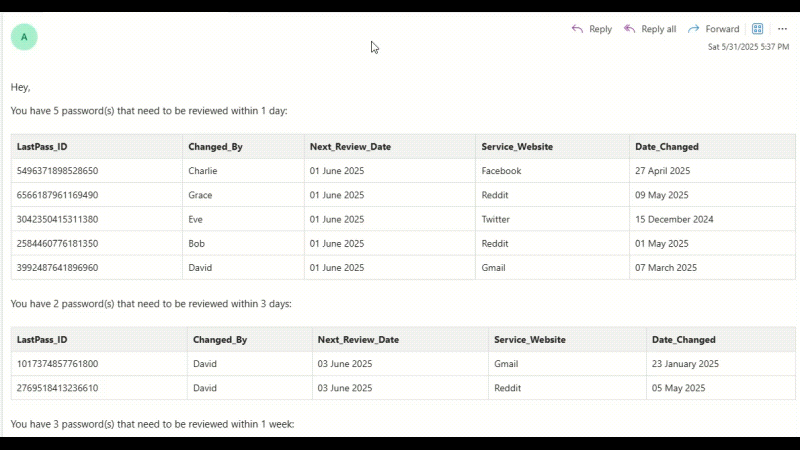Click the Date_Changed header in the first table
The image size is (800, 450).
coord(667,147)
